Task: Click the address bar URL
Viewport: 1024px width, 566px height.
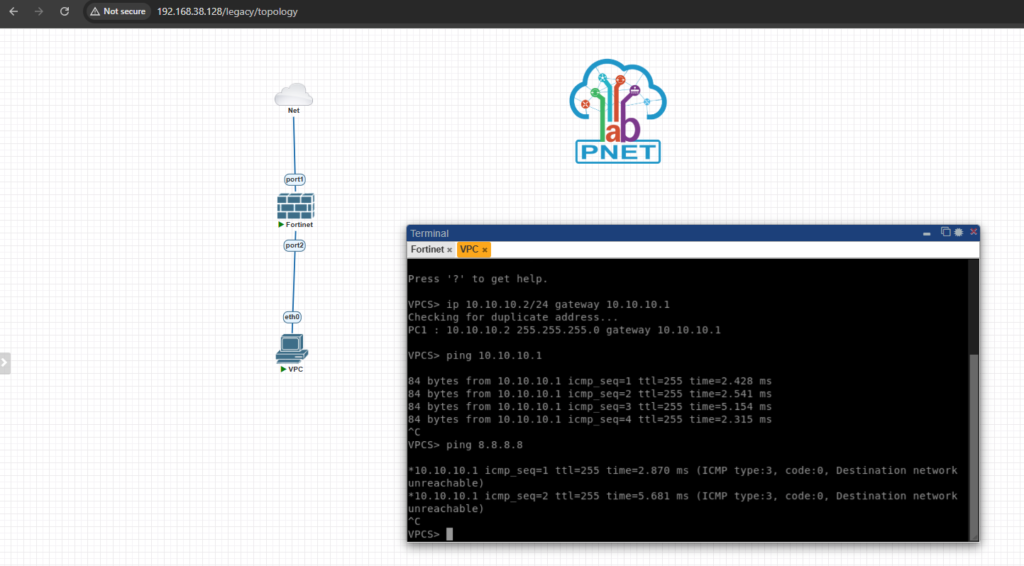Action: (227, 12)
